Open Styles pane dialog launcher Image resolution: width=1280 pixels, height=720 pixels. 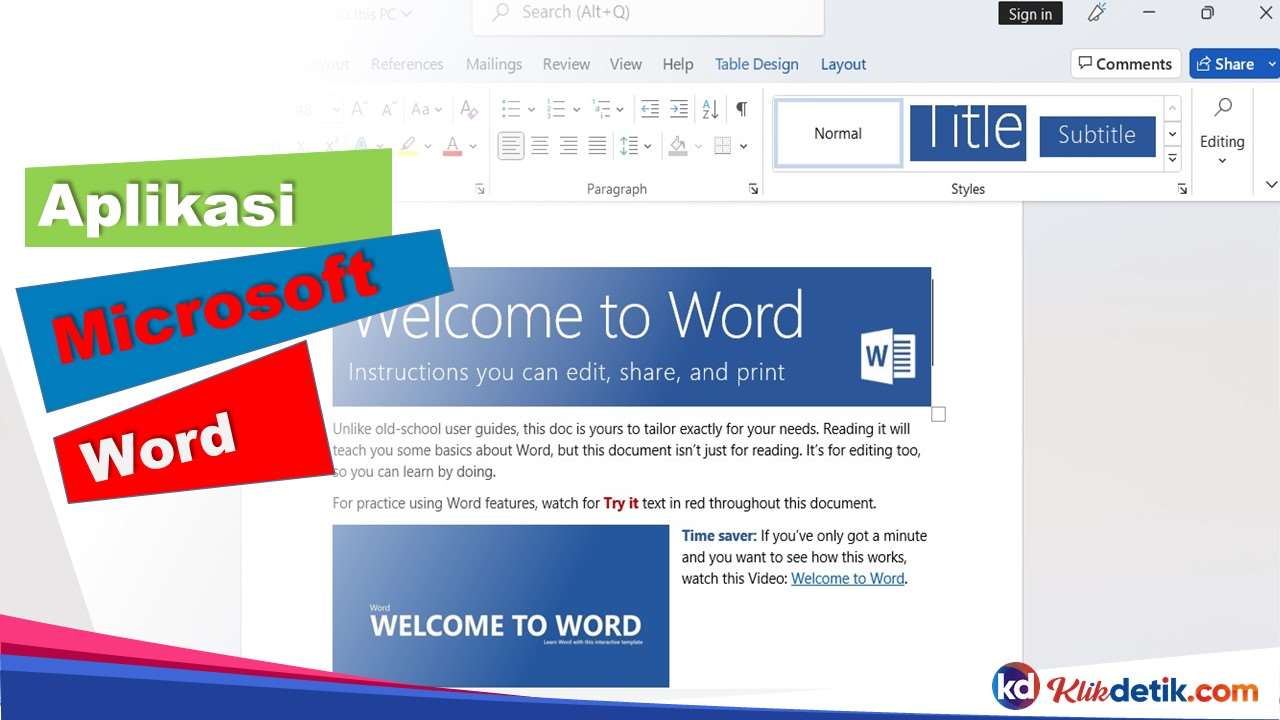click(1182, 189)
